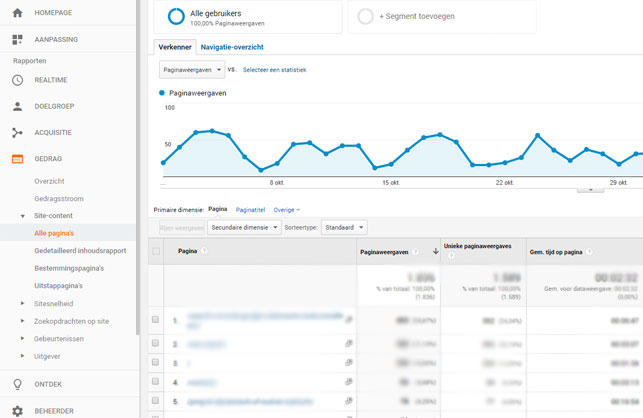643x418 pixels.
Task: Click the empty segment circle icon
Action: click(365, 16)
